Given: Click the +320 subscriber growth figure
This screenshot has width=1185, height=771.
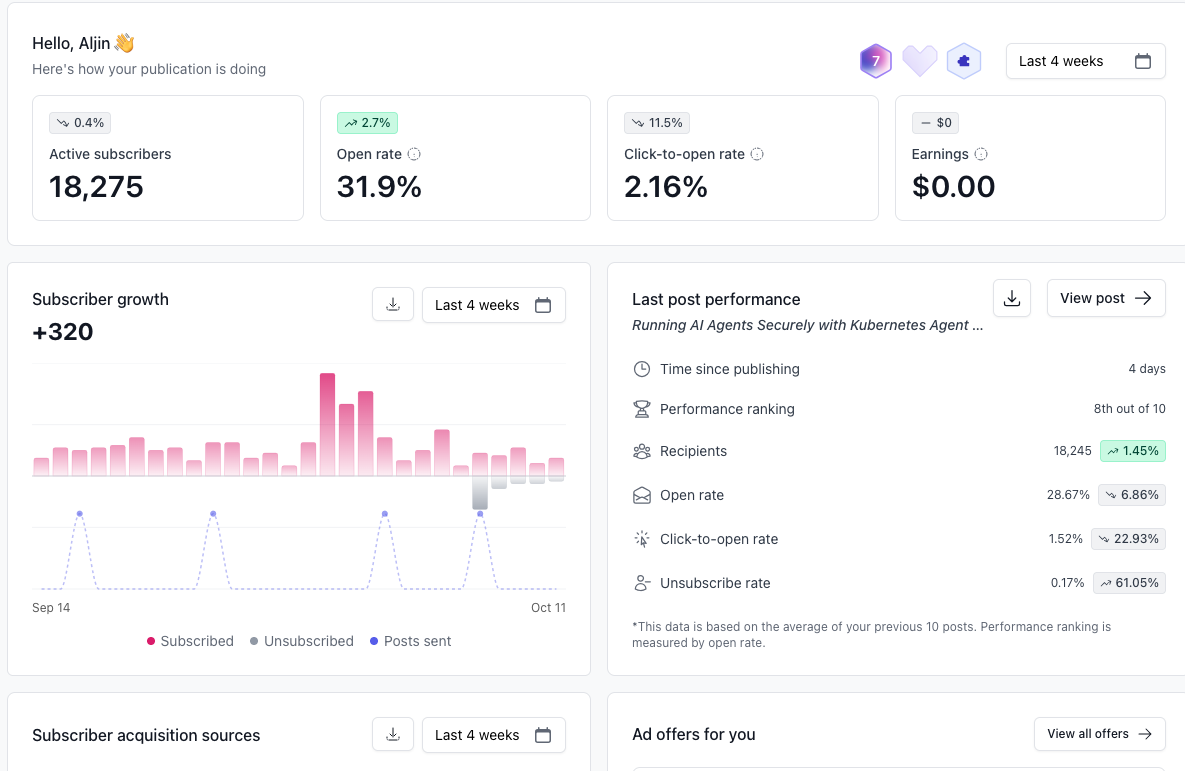Looking at the screenshot, I should 63,332.
